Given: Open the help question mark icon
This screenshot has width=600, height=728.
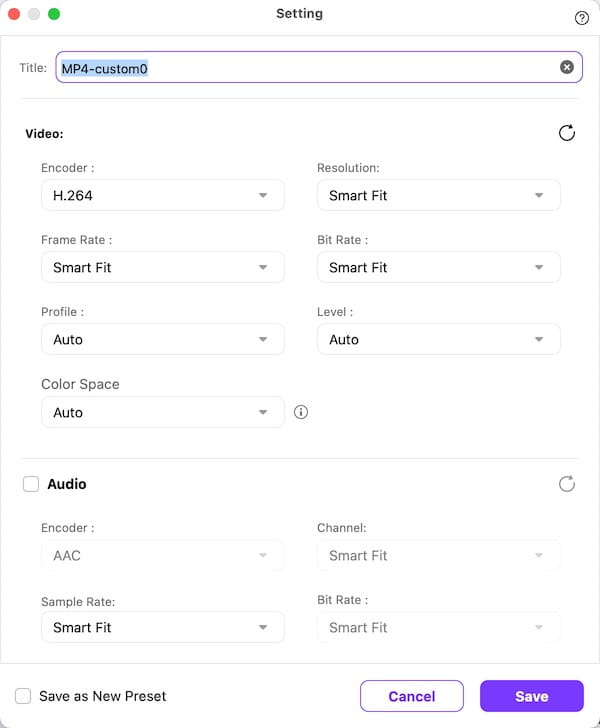Looking at the screenshot, I should click(x=582, y=18).
